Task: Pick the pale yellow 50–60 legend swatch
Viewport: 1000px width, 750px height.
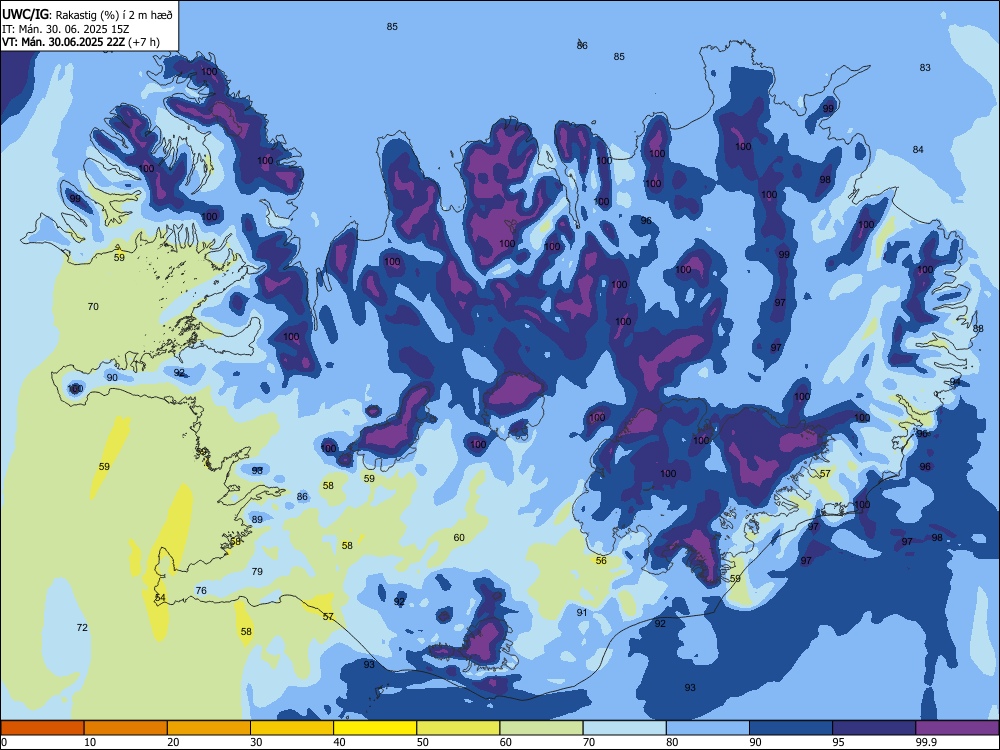Action: [x=458, y=728]
